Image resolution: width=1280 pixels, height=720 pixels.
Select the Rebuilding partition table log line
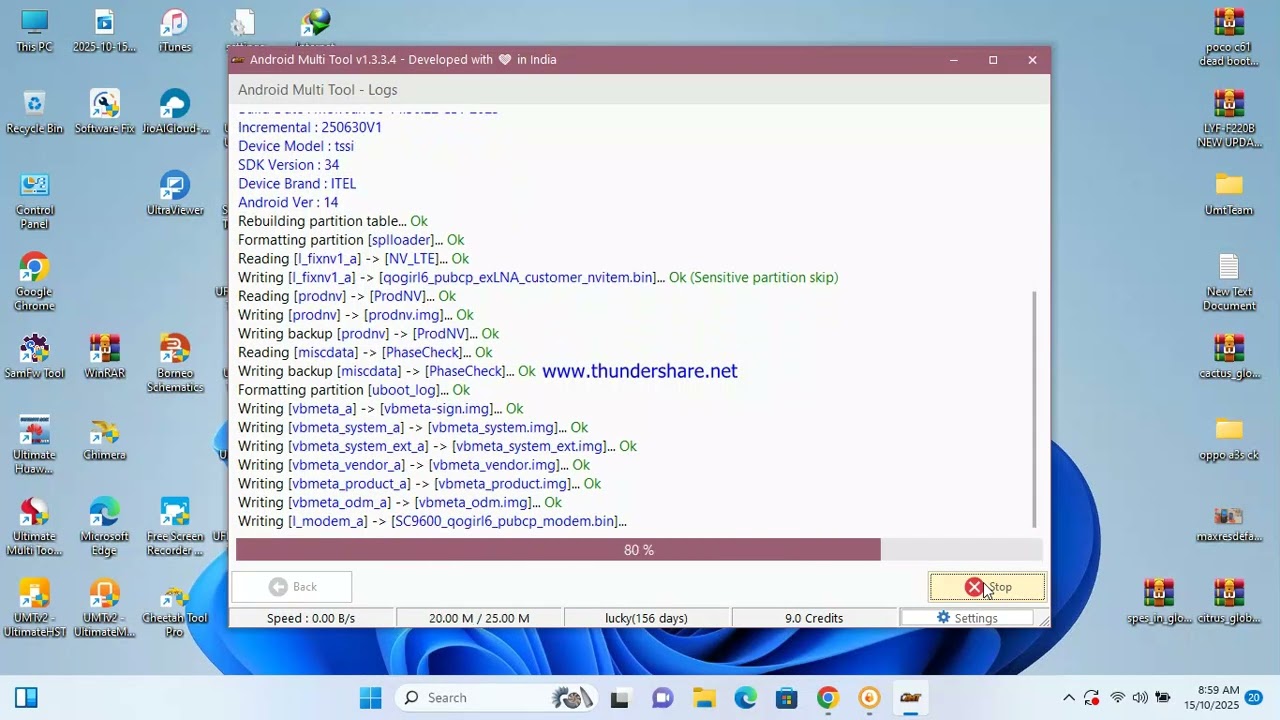point(333,221)
